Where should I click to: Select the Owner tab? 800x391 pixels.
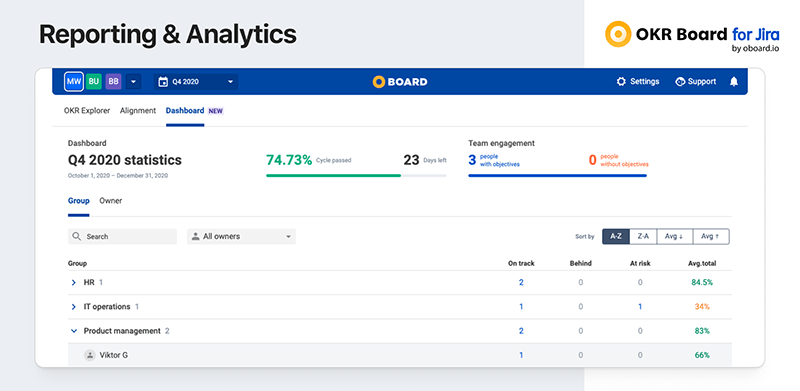(111, 201)
